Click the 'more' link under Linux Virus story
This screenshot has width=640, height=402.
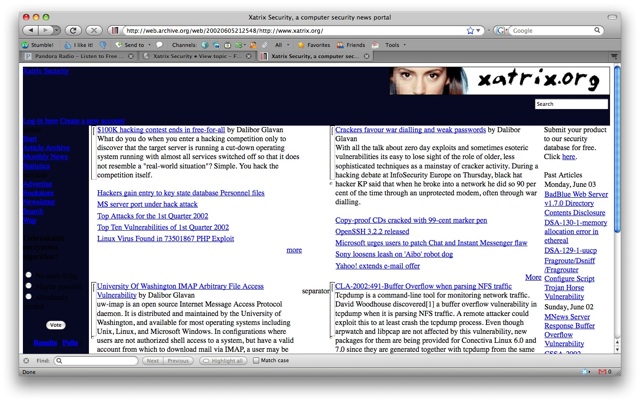pos(294,250)
